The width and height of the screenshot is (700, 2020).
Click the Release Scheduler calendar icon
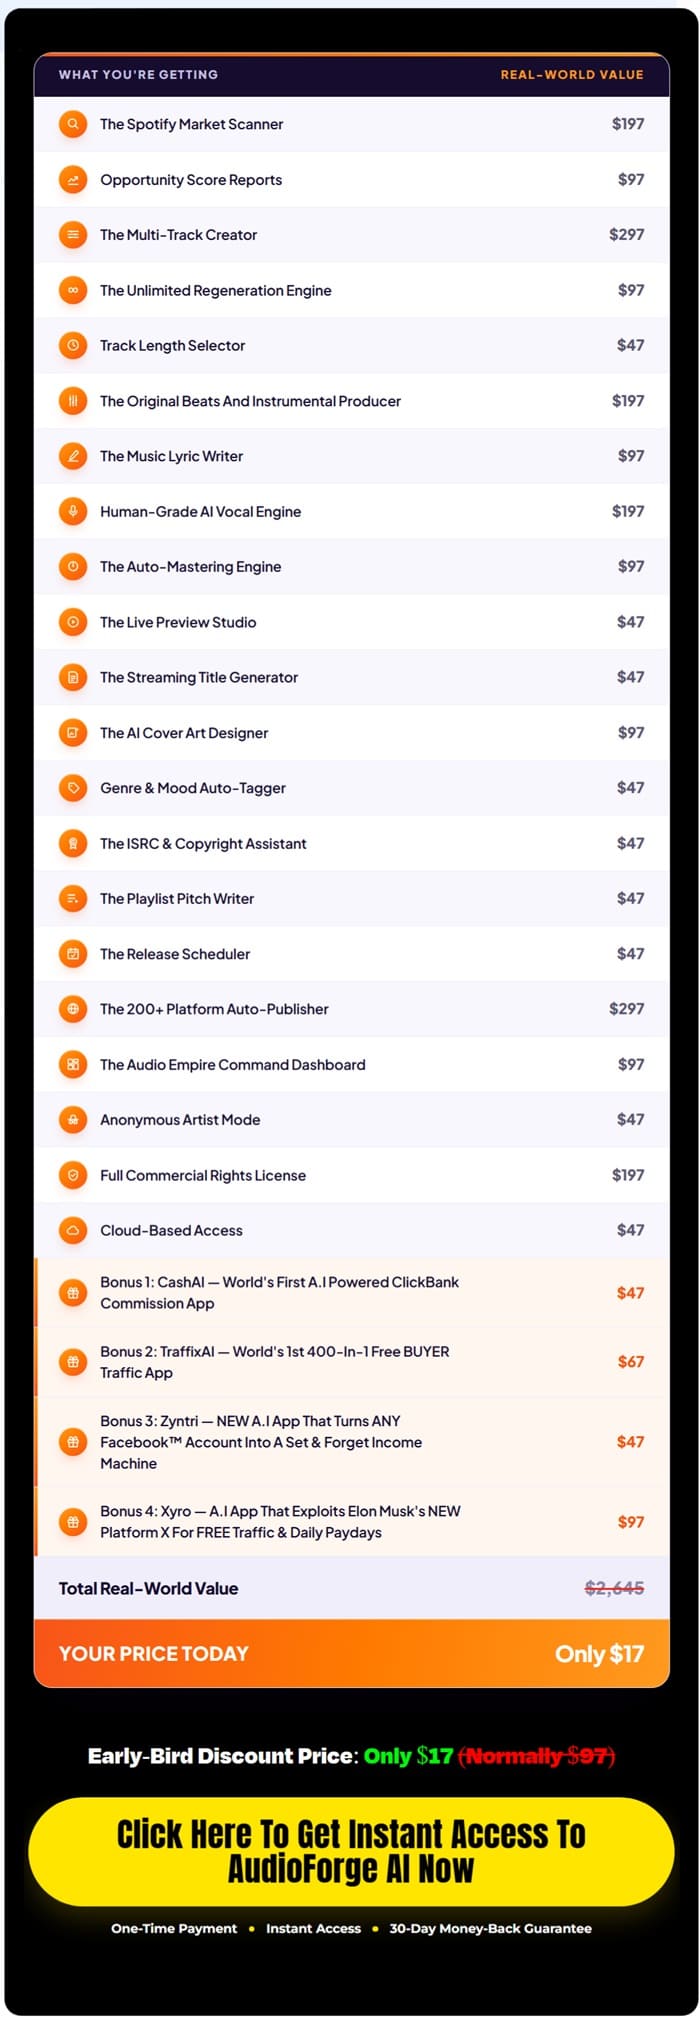tap(73, 954)
